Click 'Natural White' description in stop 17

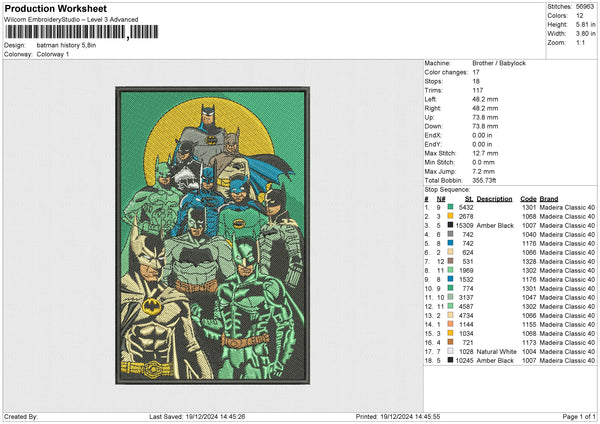(x=497, y=351)
